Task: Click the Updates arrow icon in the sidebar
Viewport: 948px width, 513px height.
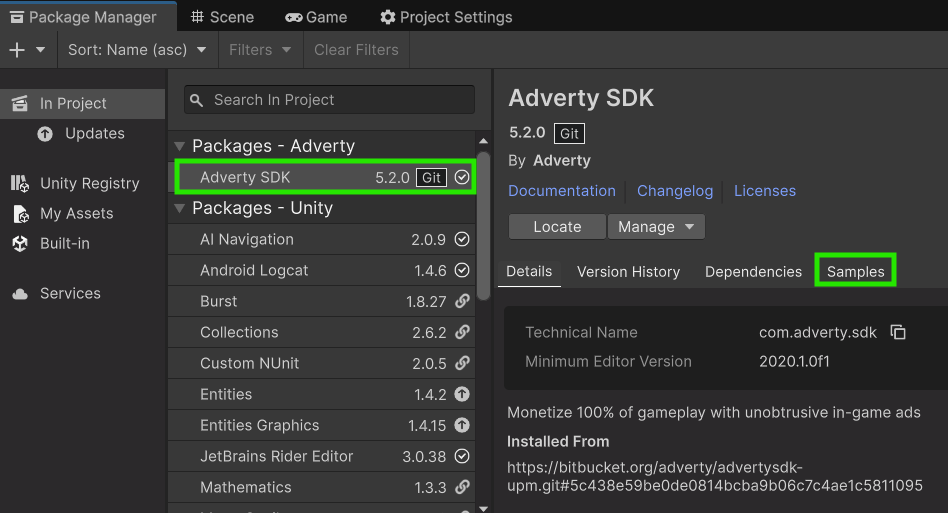Action: coord(45,134)
